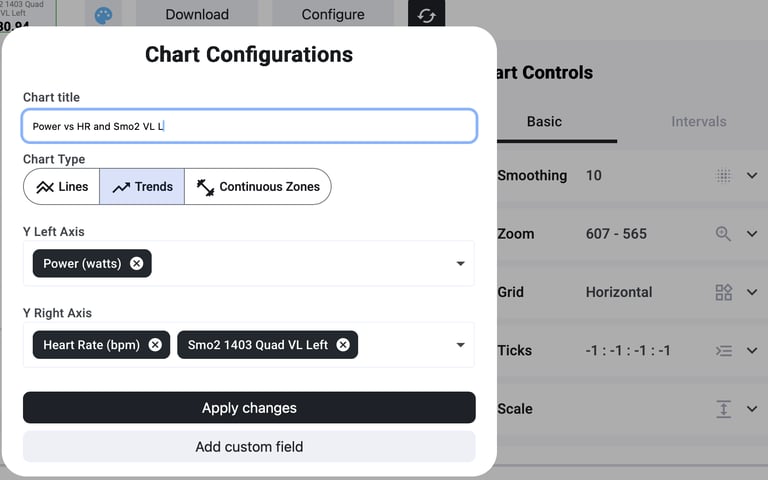Select Lines chart type
768x480 pixels.
coord(62,187)
